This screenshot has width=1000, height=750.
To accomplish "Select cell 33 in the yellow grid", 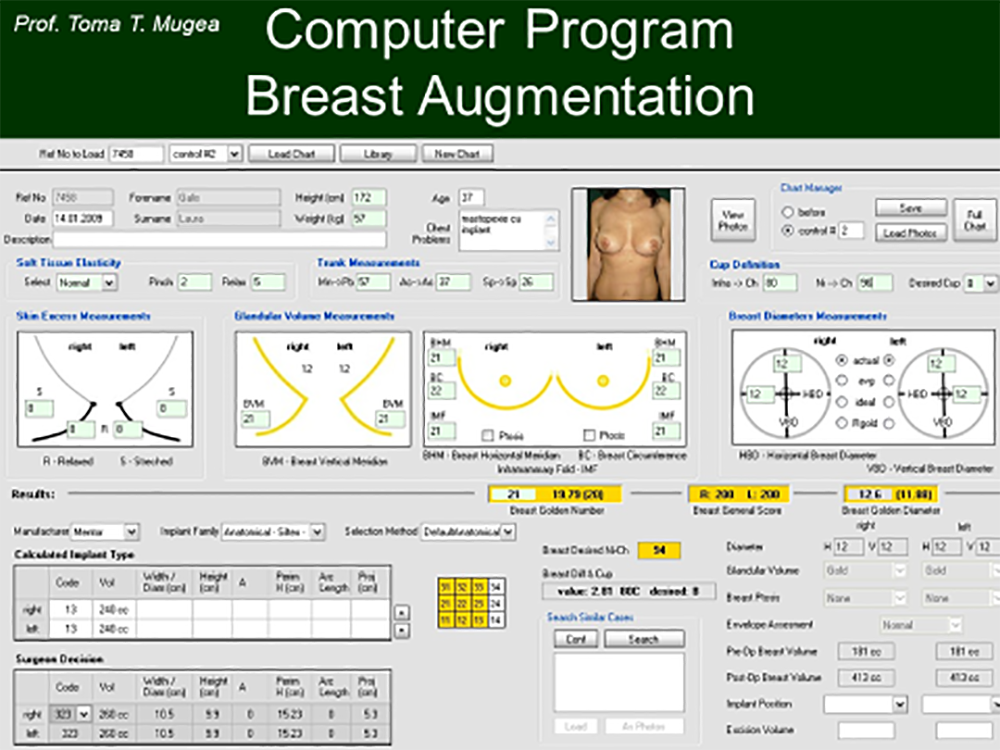I will click(481, 587).
